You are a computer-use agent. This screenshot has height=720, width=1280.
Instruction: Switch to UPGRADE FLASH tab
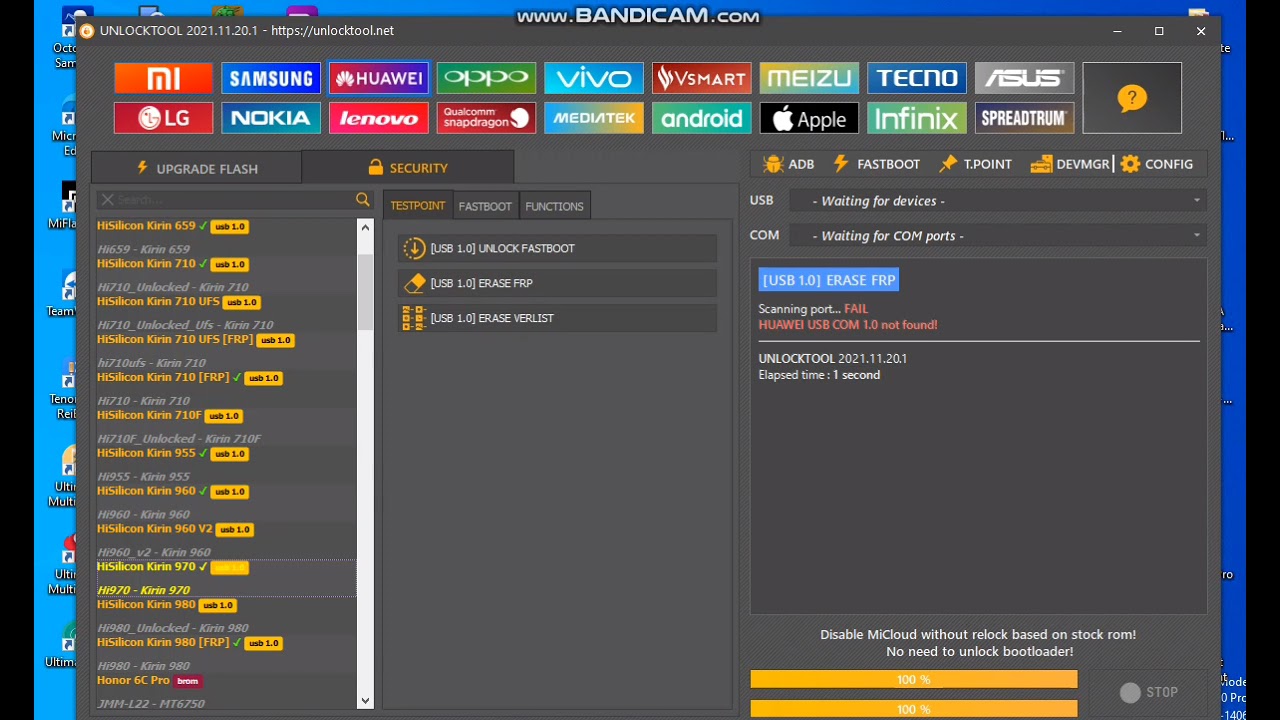(x=196, y=168)
